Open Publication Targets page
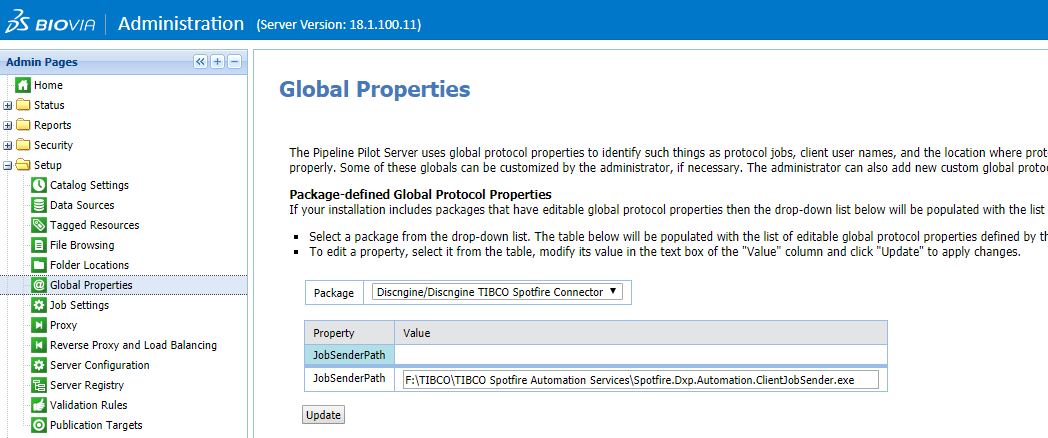1048x438 pixels. tap(96, 425)
